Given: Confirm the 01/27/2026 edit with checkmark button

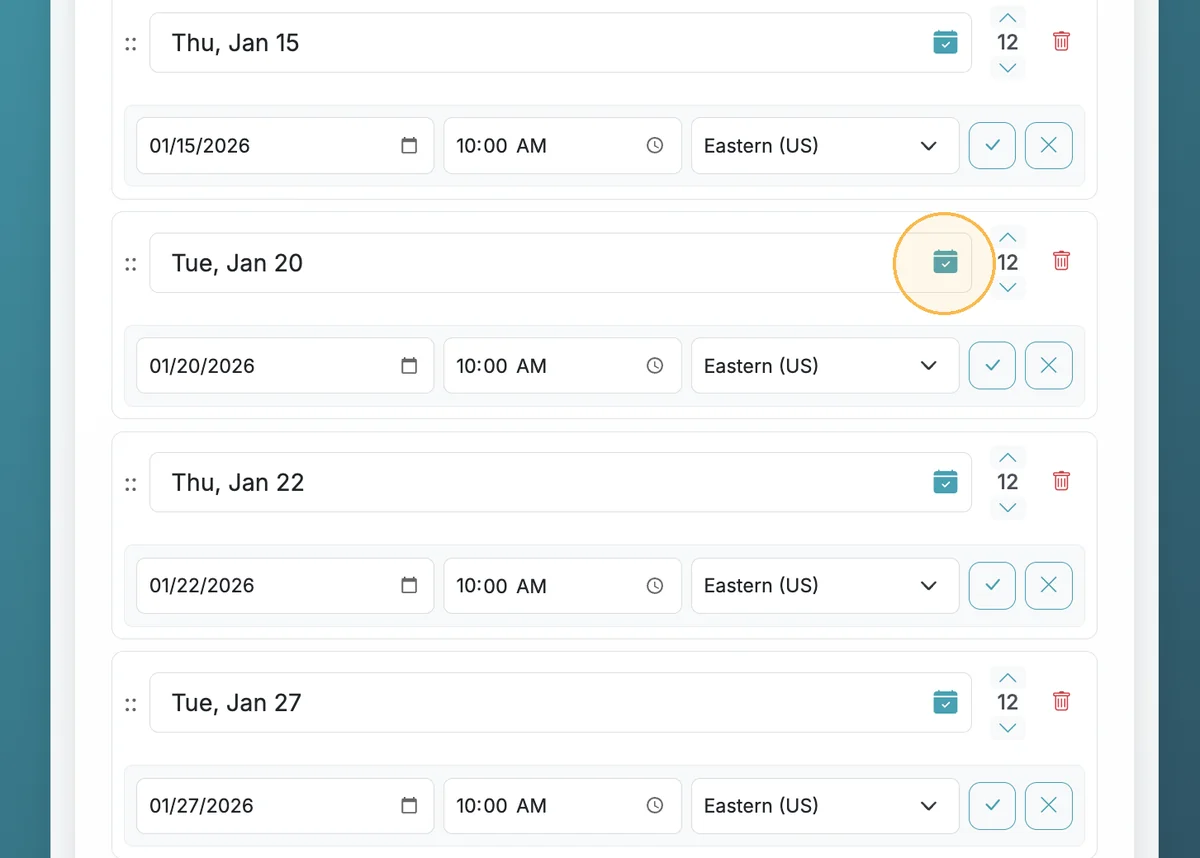Looking at the screenshot, I should pos(992,806).
